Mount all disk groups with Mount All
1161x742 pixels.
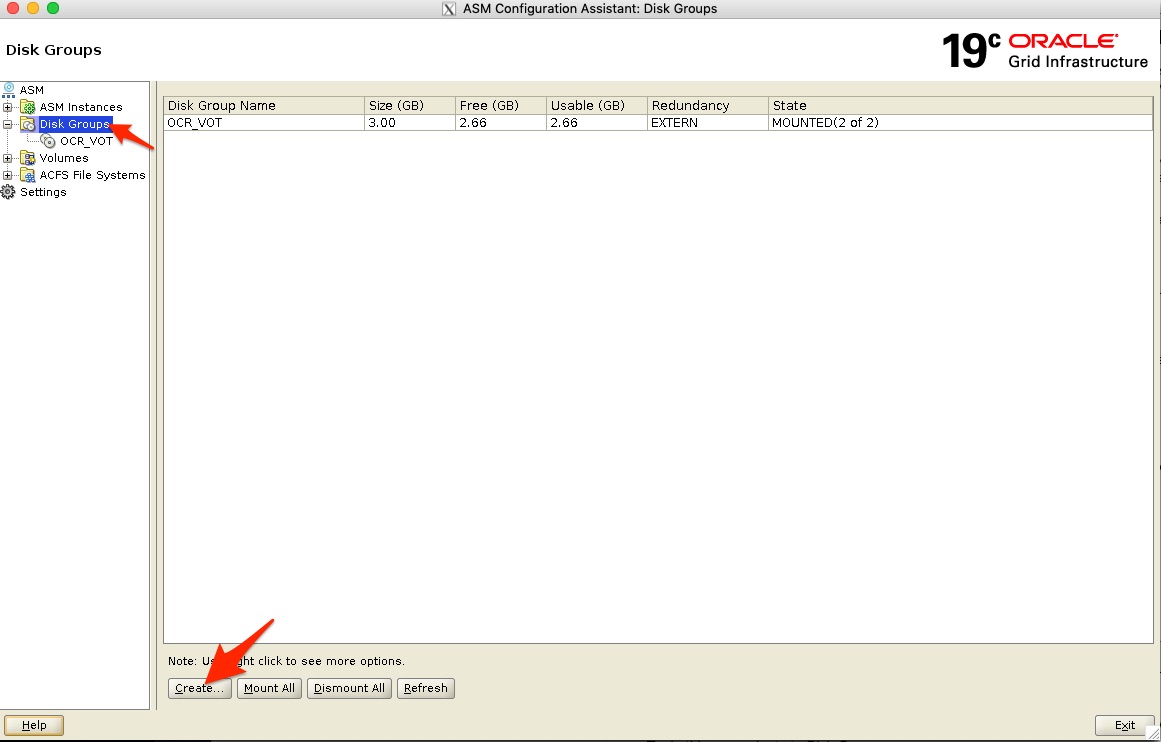tap(270, 688)
